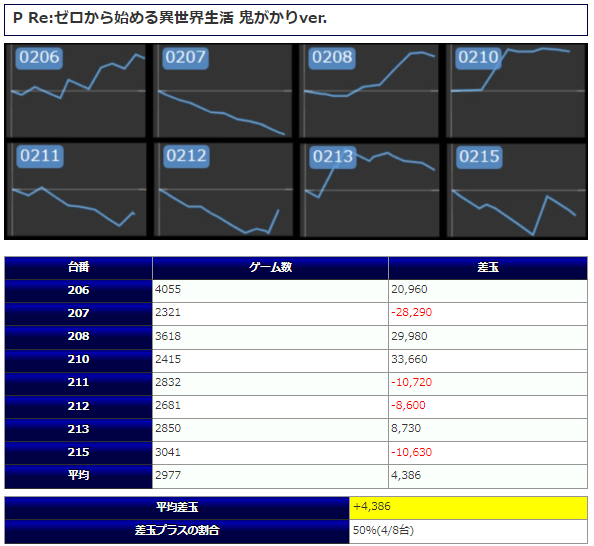This screenshot has width=594, height=546.
Task: View the 0211 graph thumbnail
Action: click(x=76, y=189)
